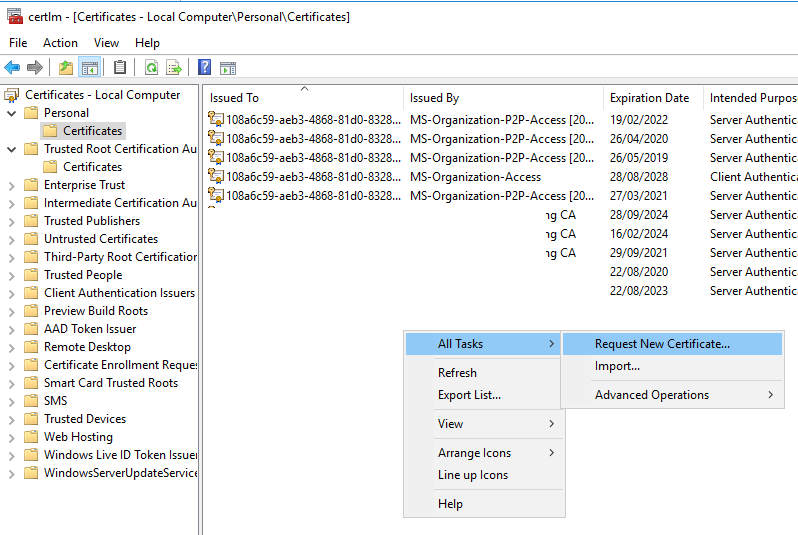Choose Request New Certificate... from submenu

(672, 344)
